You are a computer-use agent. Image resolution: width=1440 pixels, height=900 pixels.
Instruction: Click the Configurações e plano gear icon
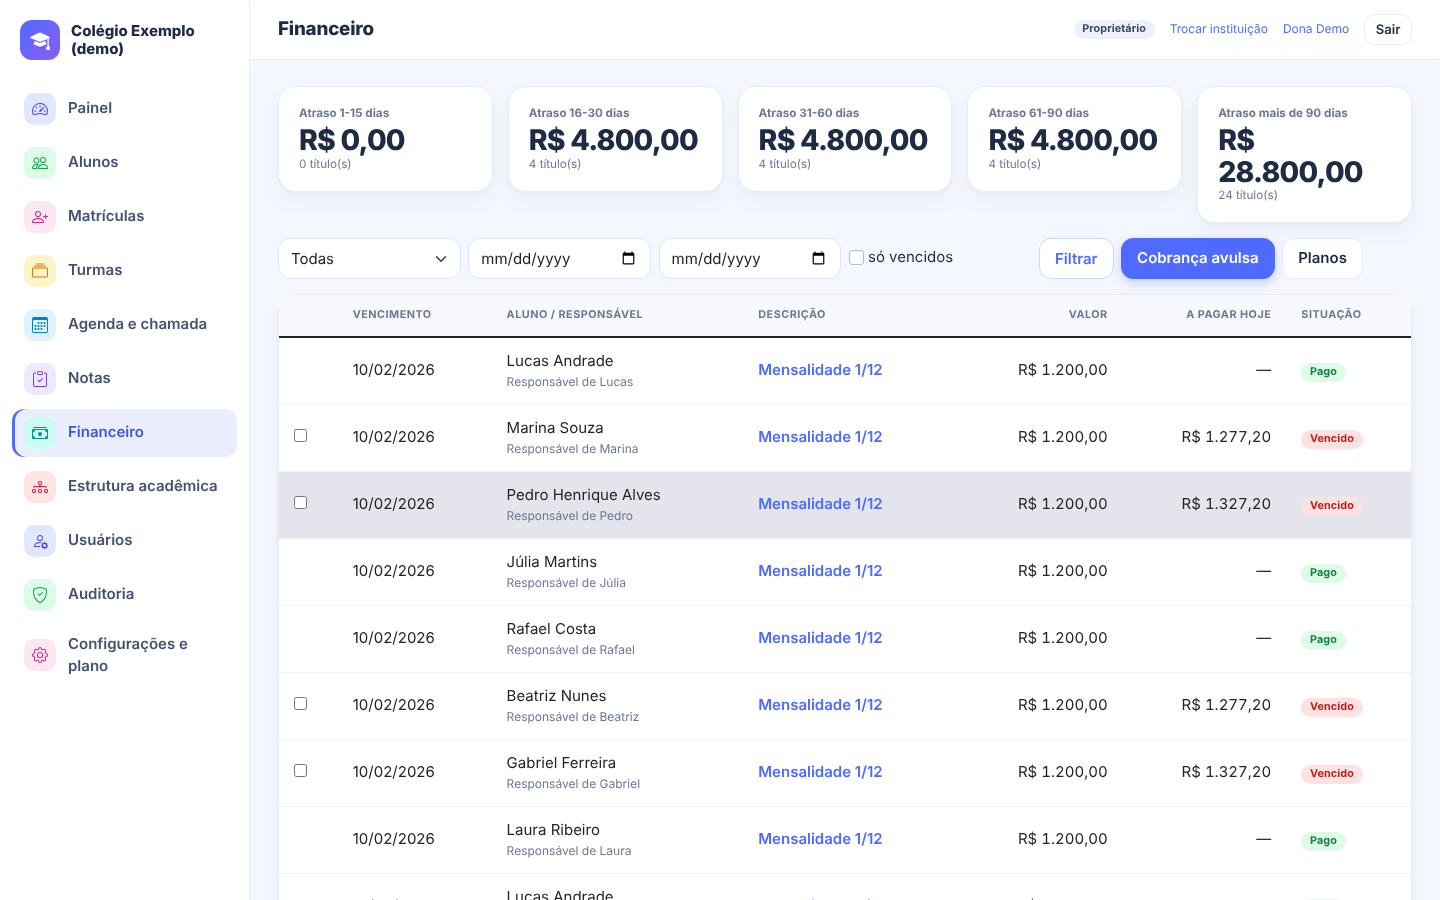point(40,655)
